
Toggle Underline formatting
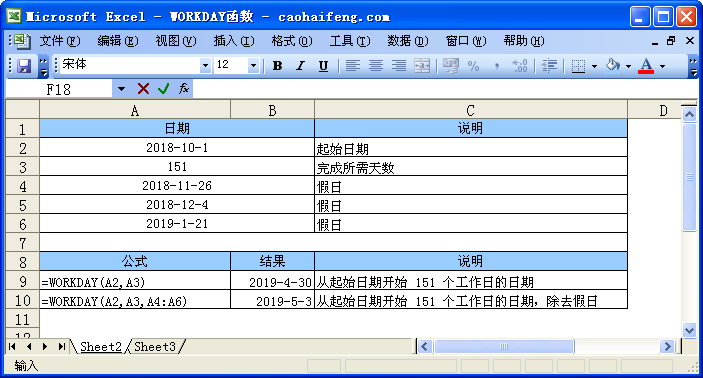323,66
